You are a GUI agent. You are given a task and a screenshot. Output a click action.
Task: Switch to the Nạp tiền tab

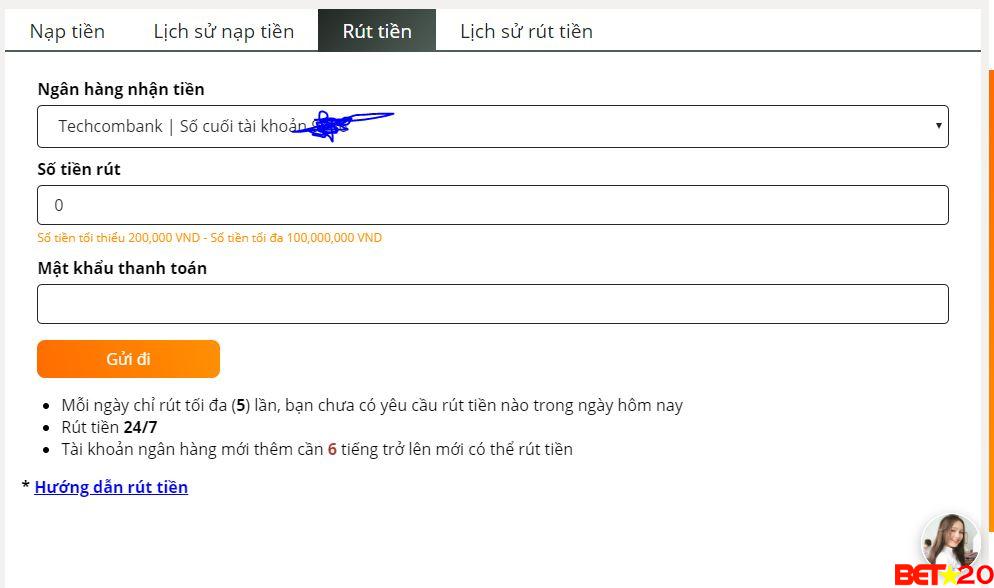coord(66,31)
